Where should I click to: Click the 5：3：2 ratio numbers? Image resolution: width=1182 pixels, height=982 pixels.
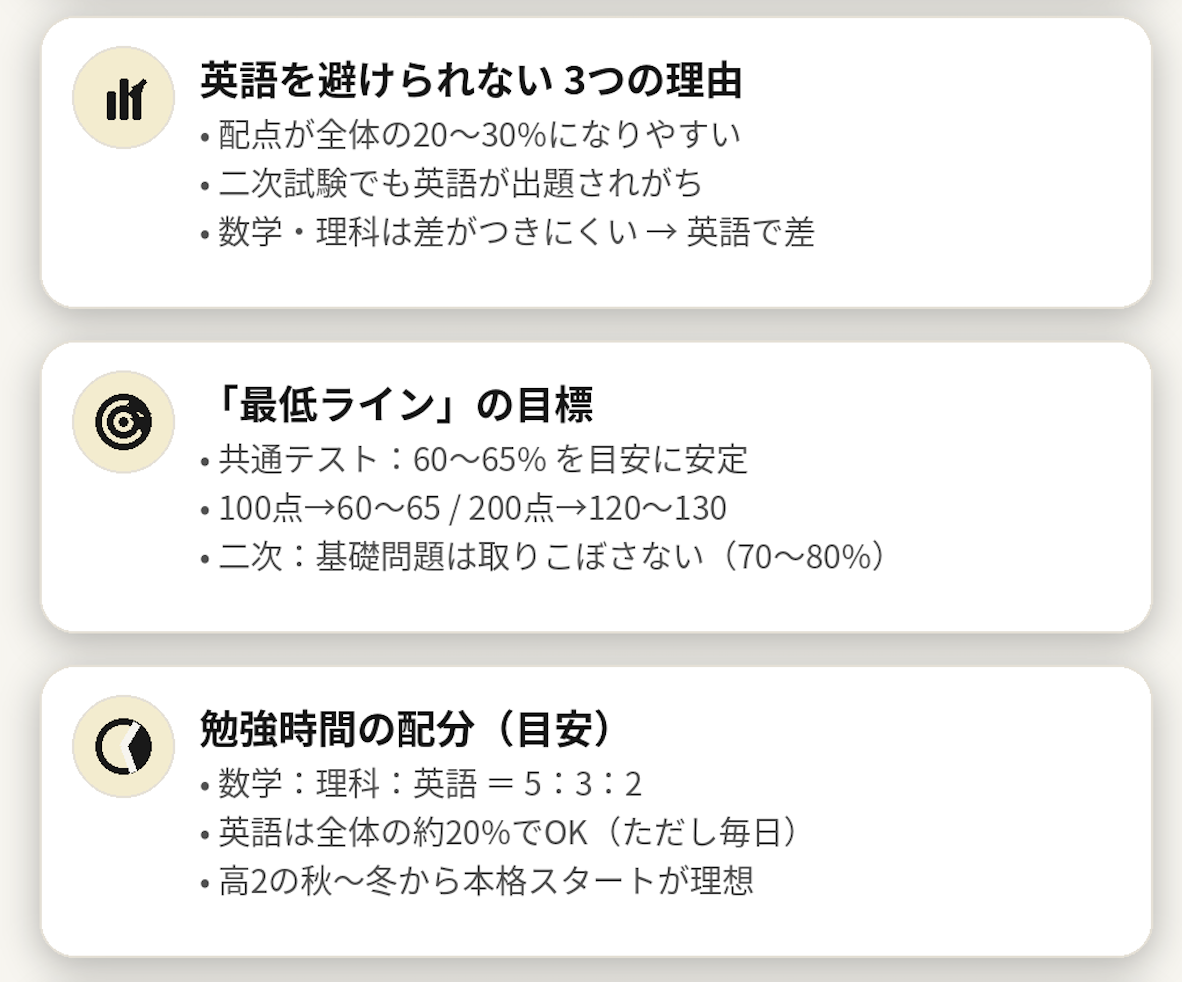click(x=582, y=784)
